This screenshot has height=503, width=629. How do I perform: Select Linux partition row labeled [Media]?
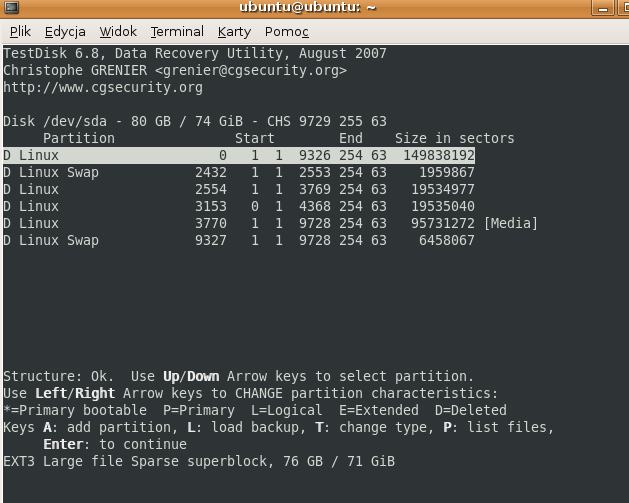pos(270,223)
